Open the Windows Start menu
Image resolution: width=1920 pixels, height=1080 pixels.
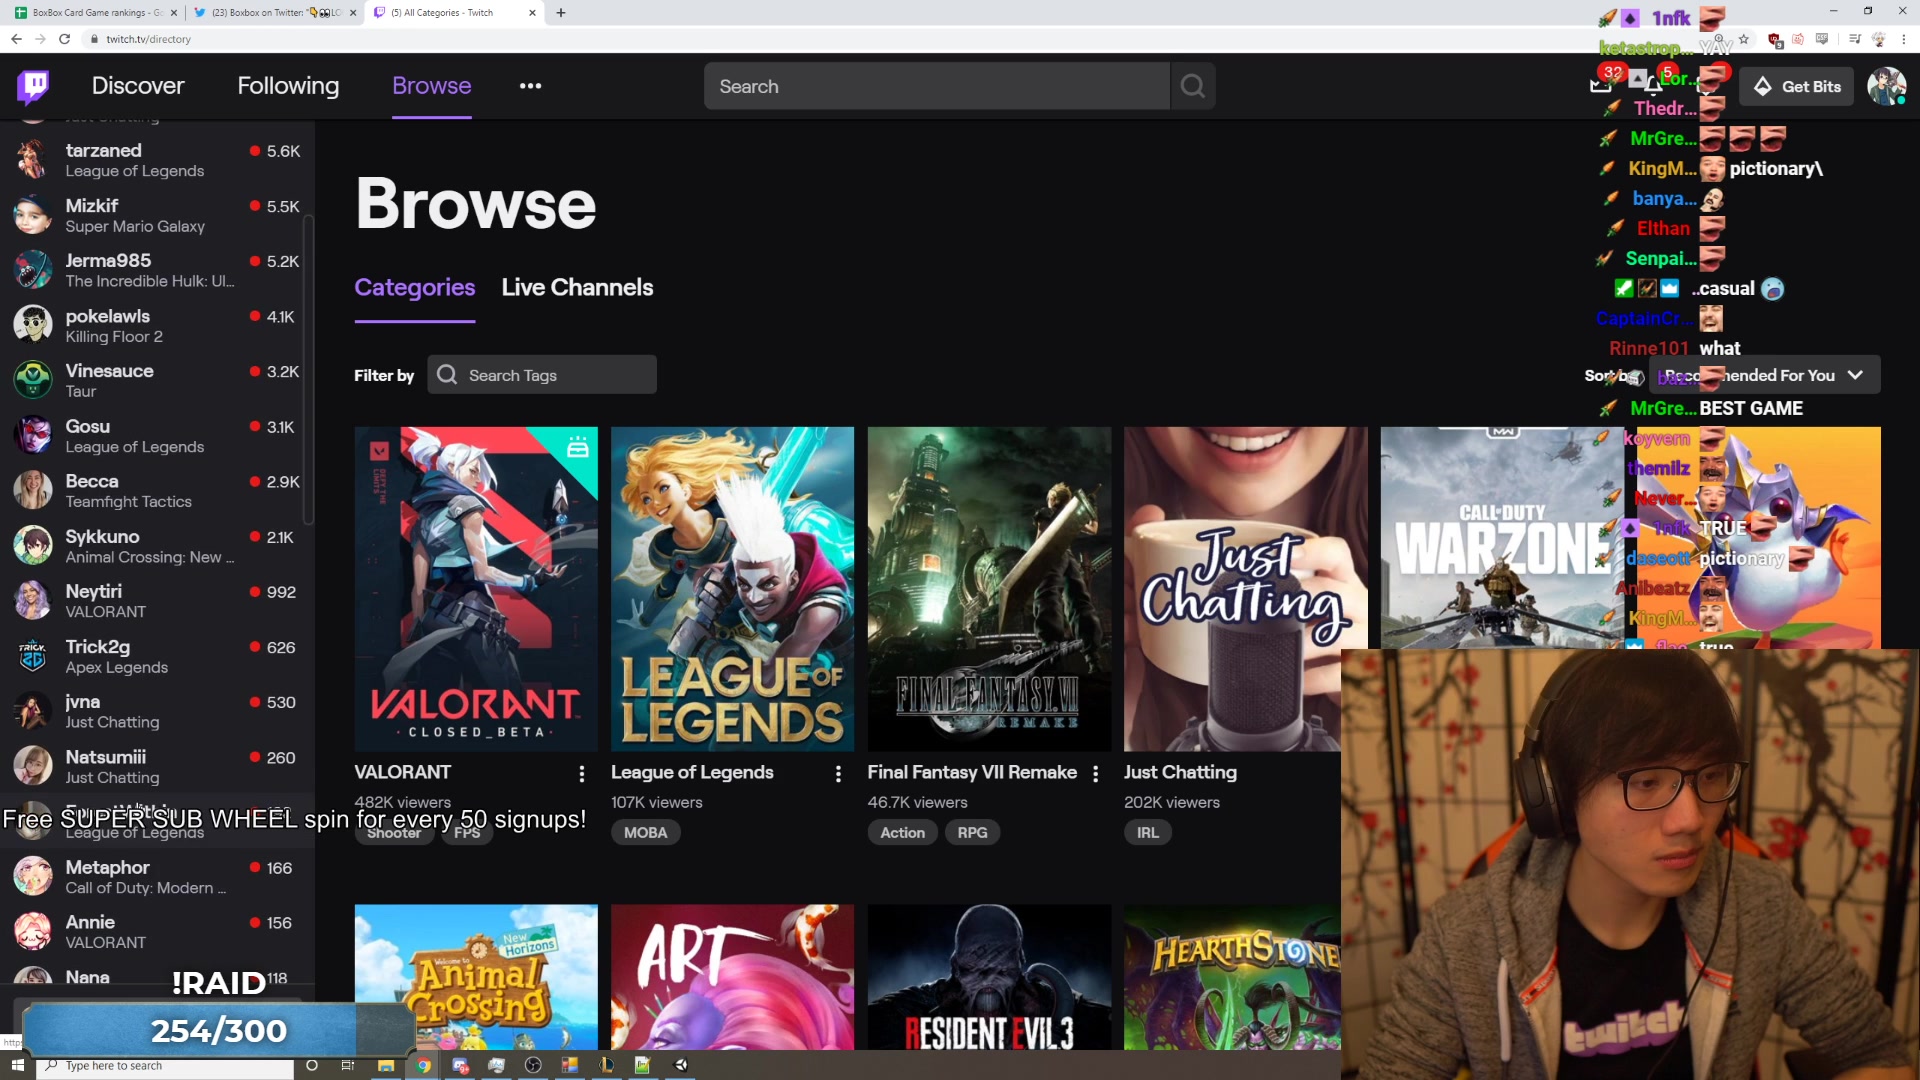pos(17,1065)
